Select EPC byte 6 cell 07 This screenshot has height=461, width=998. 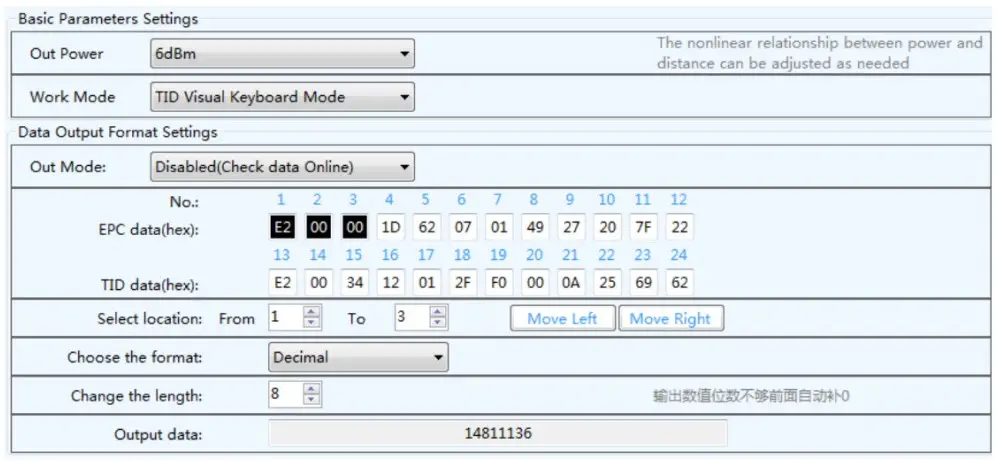coord(463,227)
